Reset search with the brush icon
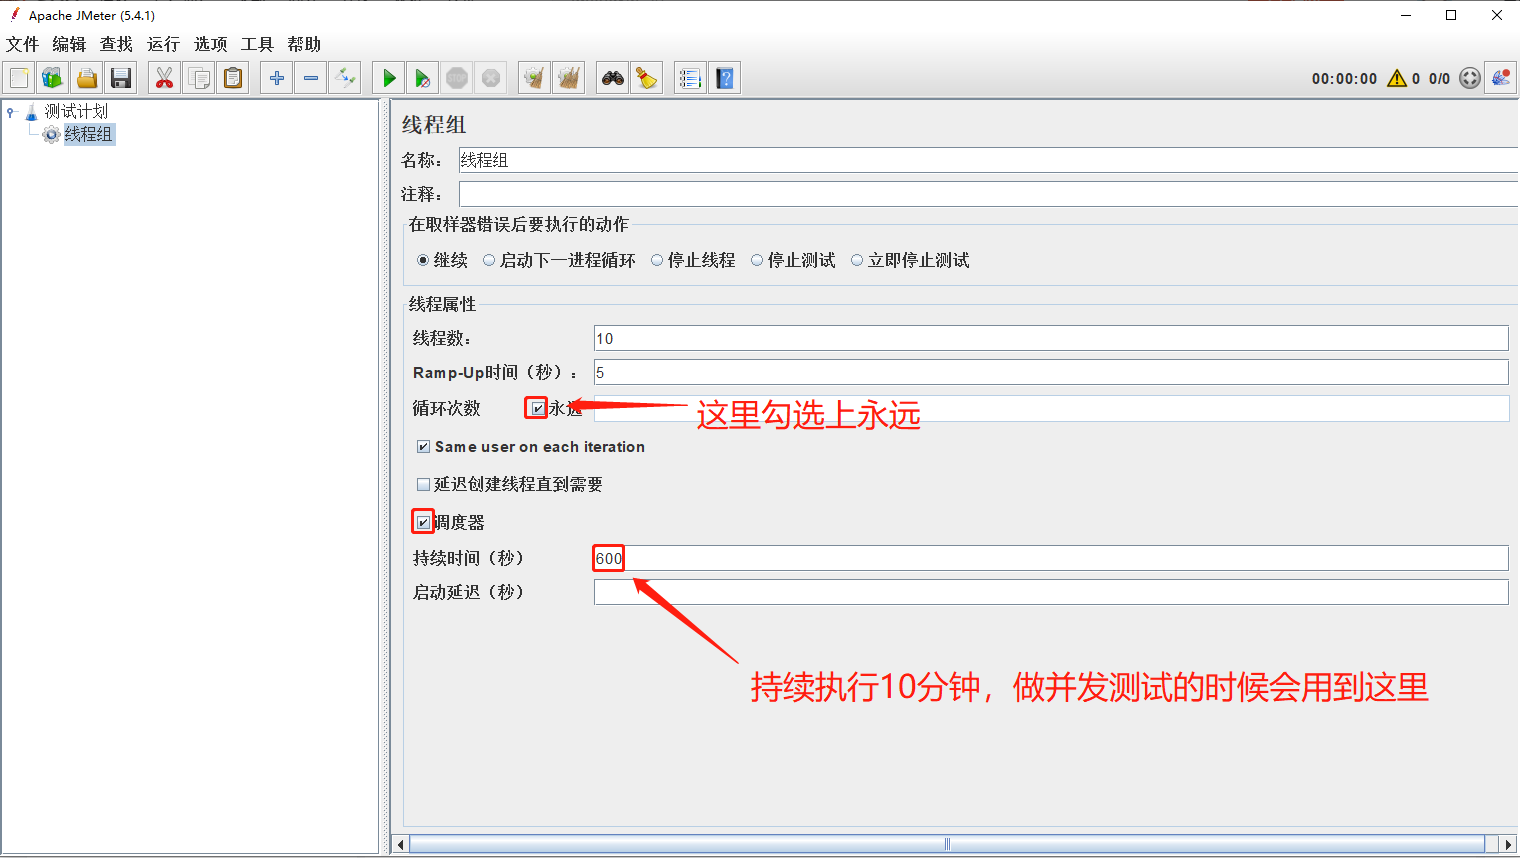 (x=647, y=78)
